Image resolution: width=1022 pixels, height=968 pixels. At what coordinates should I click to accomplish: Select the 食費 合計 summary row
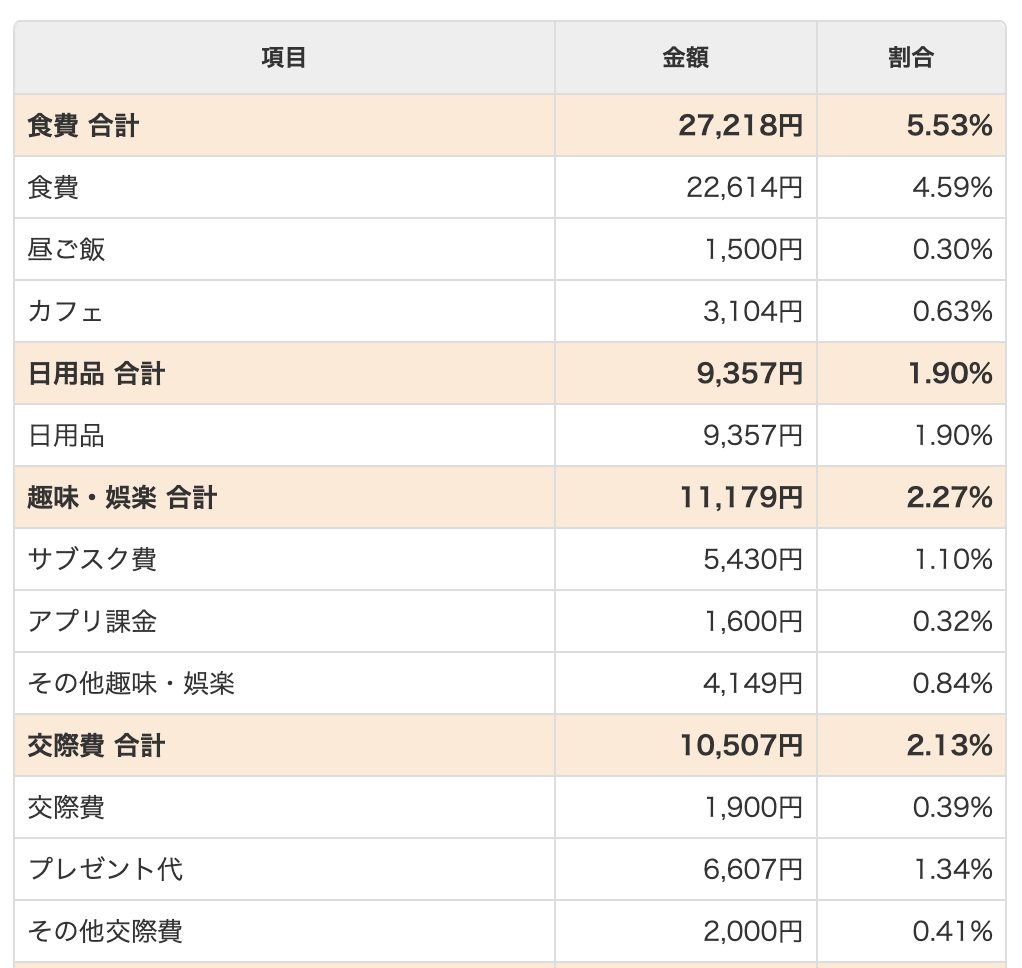[x=84, y=126]
